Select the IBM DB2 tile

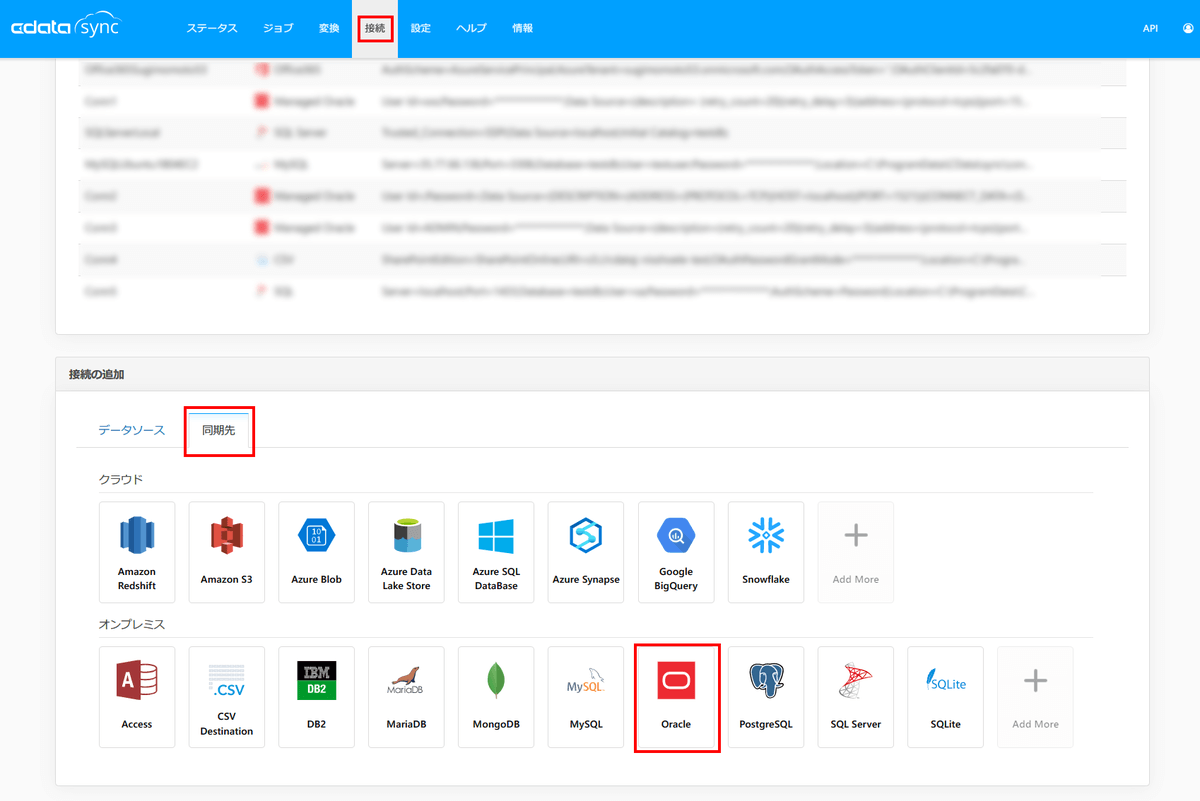tap(317, 697)
